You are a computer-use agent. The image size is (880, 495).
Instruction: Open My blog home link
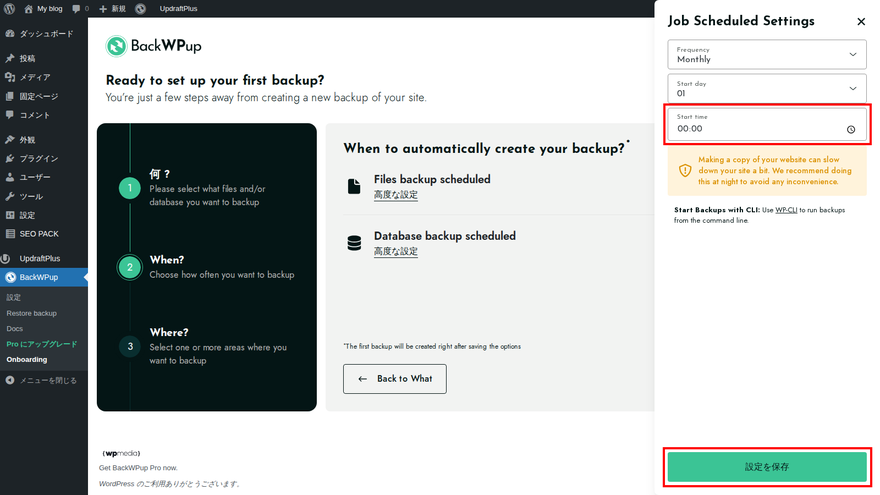coord(43,8)
